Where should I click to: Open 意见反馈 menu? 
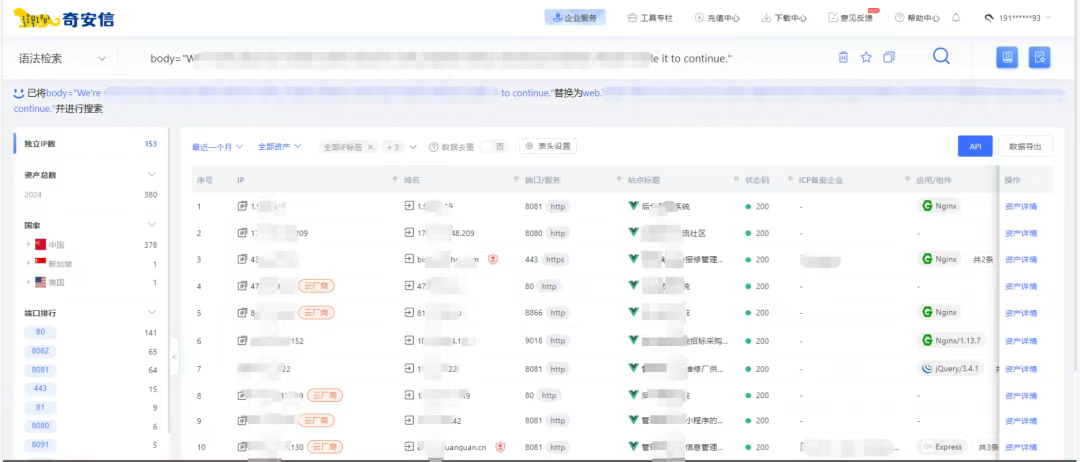coord(851,18)
